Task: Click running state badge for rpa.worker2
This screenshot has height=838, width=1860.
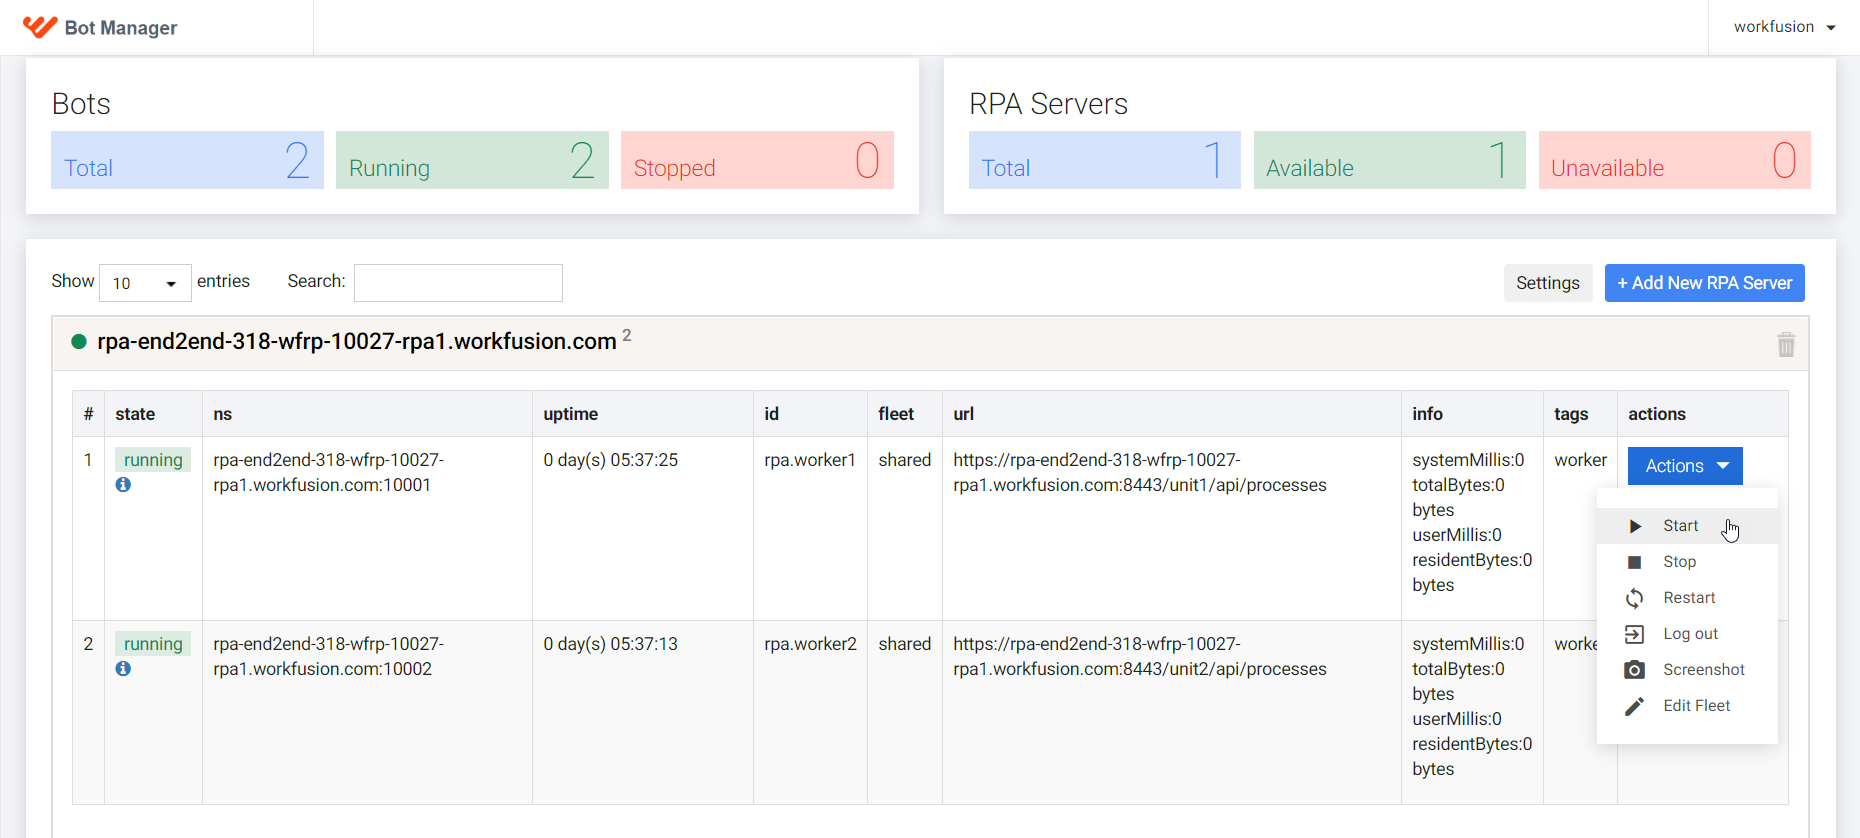Action: (x=153, y=644)
